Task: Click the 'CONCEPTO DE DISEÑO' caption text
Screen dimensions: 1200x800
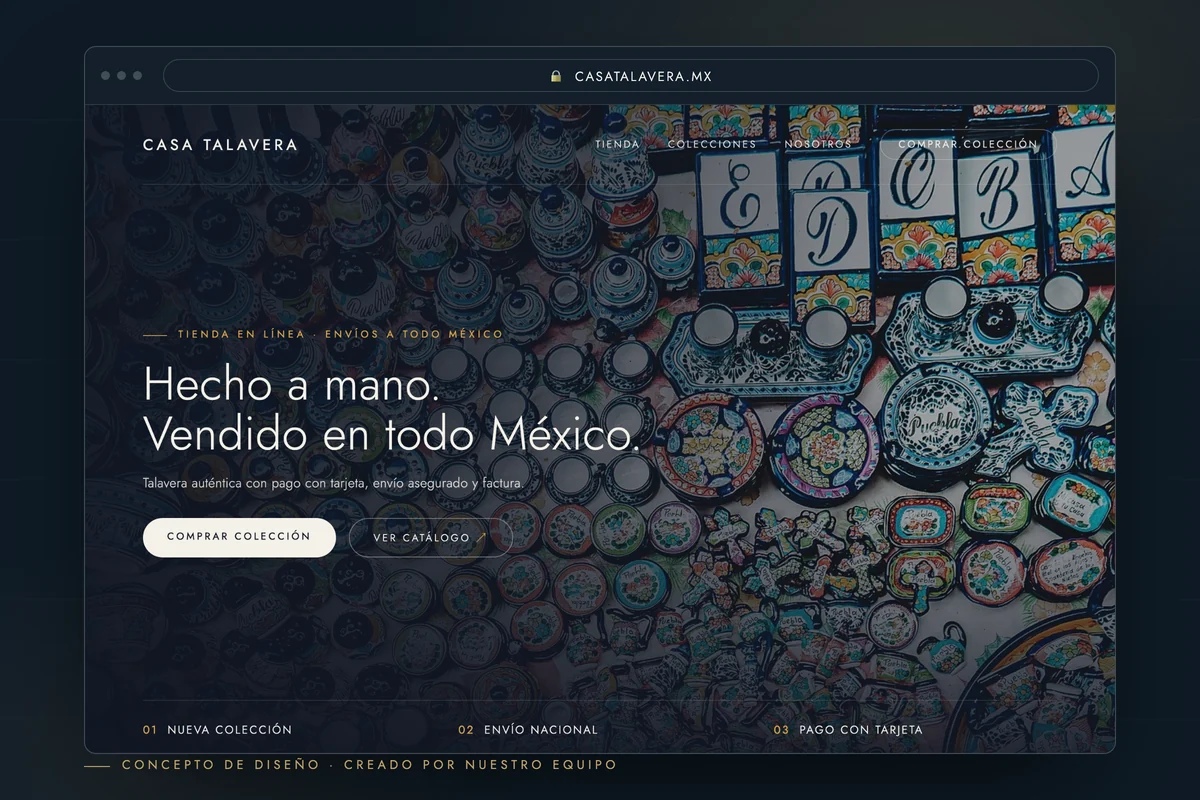Action: (x=221, y=765)
